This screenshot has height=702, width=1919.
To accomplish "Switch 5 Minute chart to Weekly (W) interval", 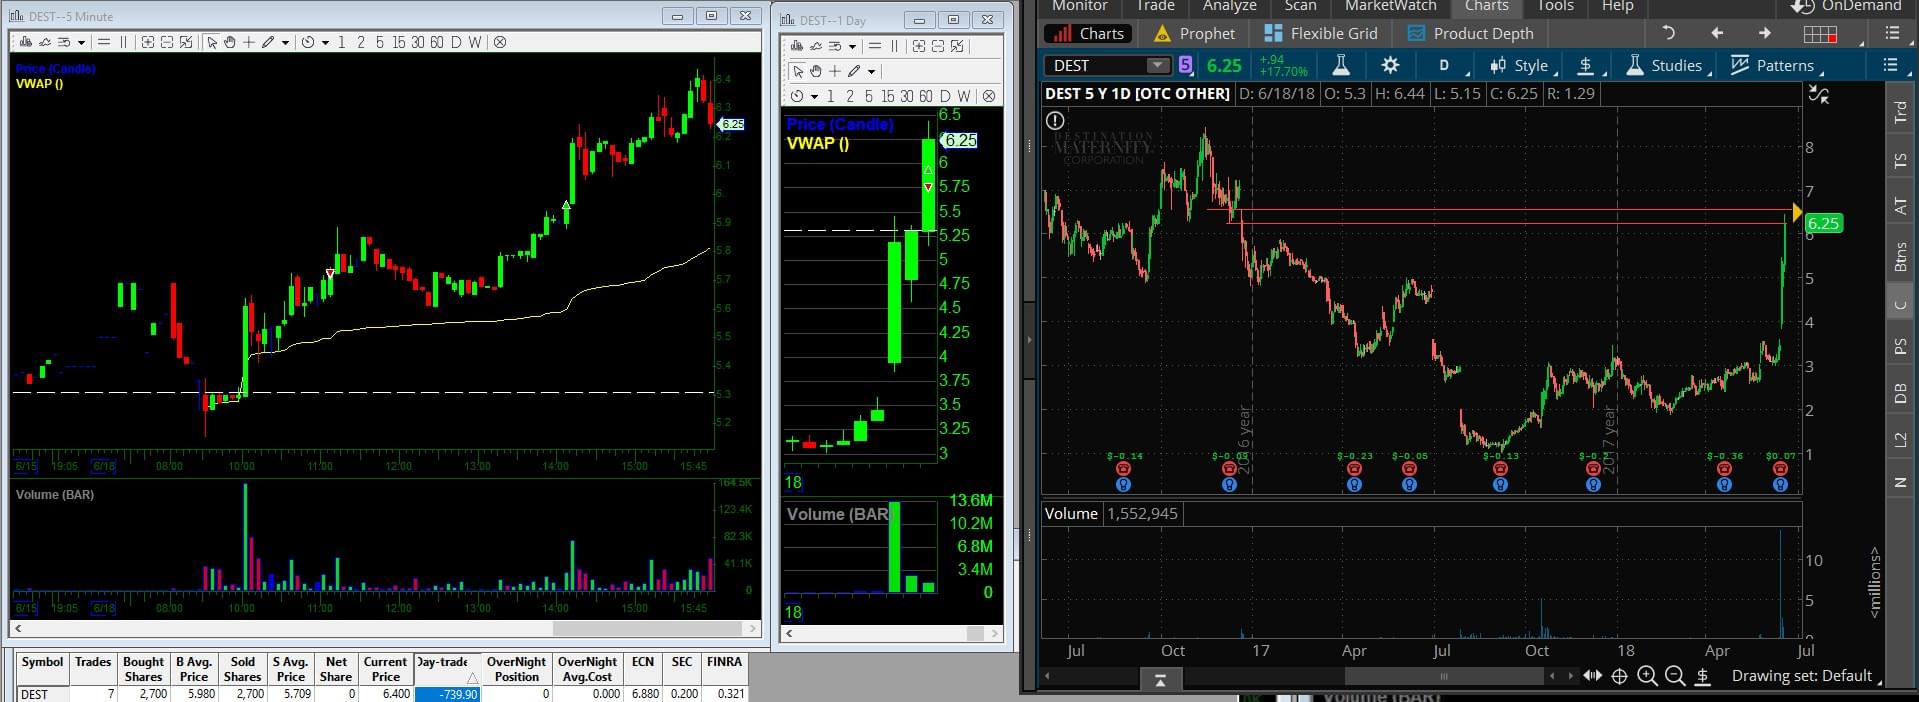I will click(474, 42).
